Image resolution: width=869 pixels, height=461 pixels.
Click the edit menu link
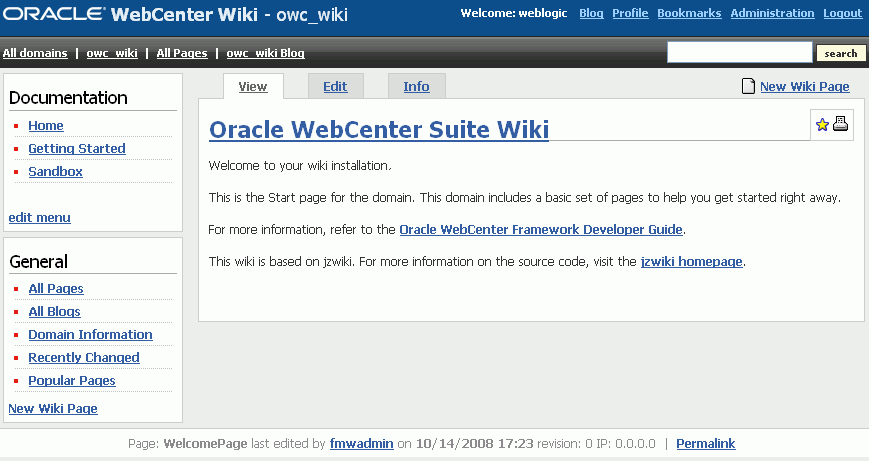39,218
